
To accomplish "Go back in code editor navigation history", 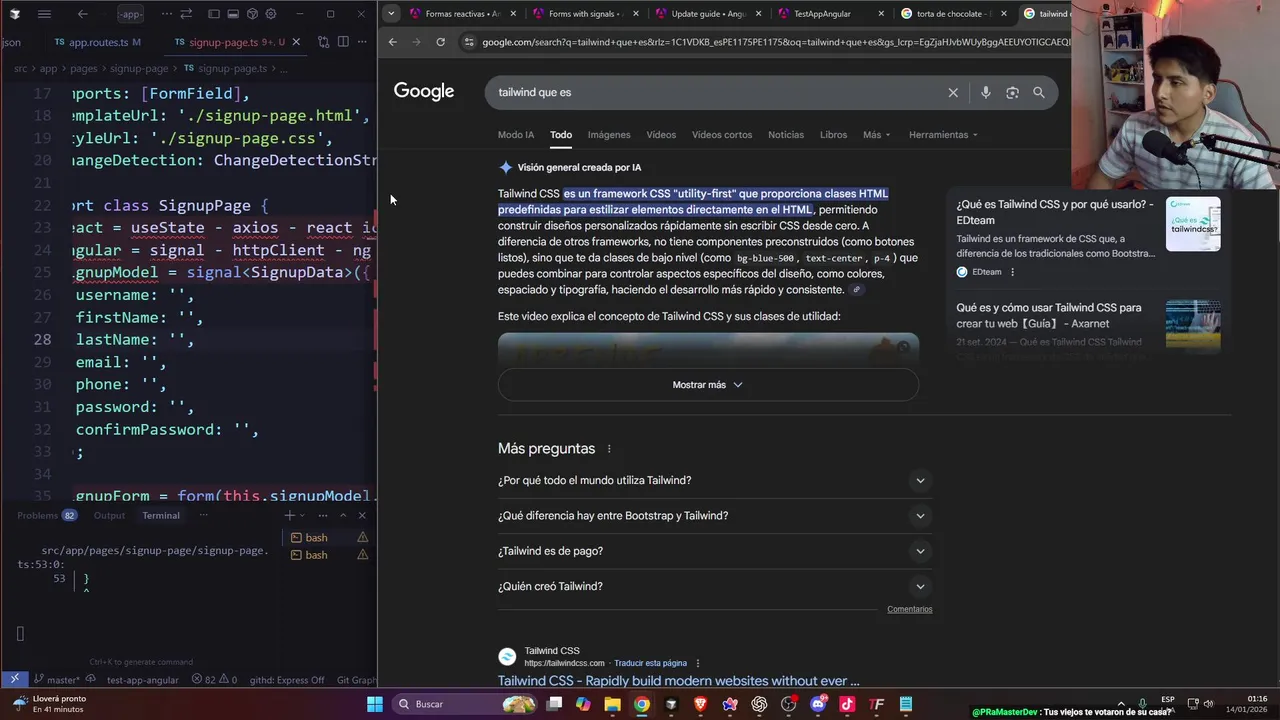I will tap(83, 14).
